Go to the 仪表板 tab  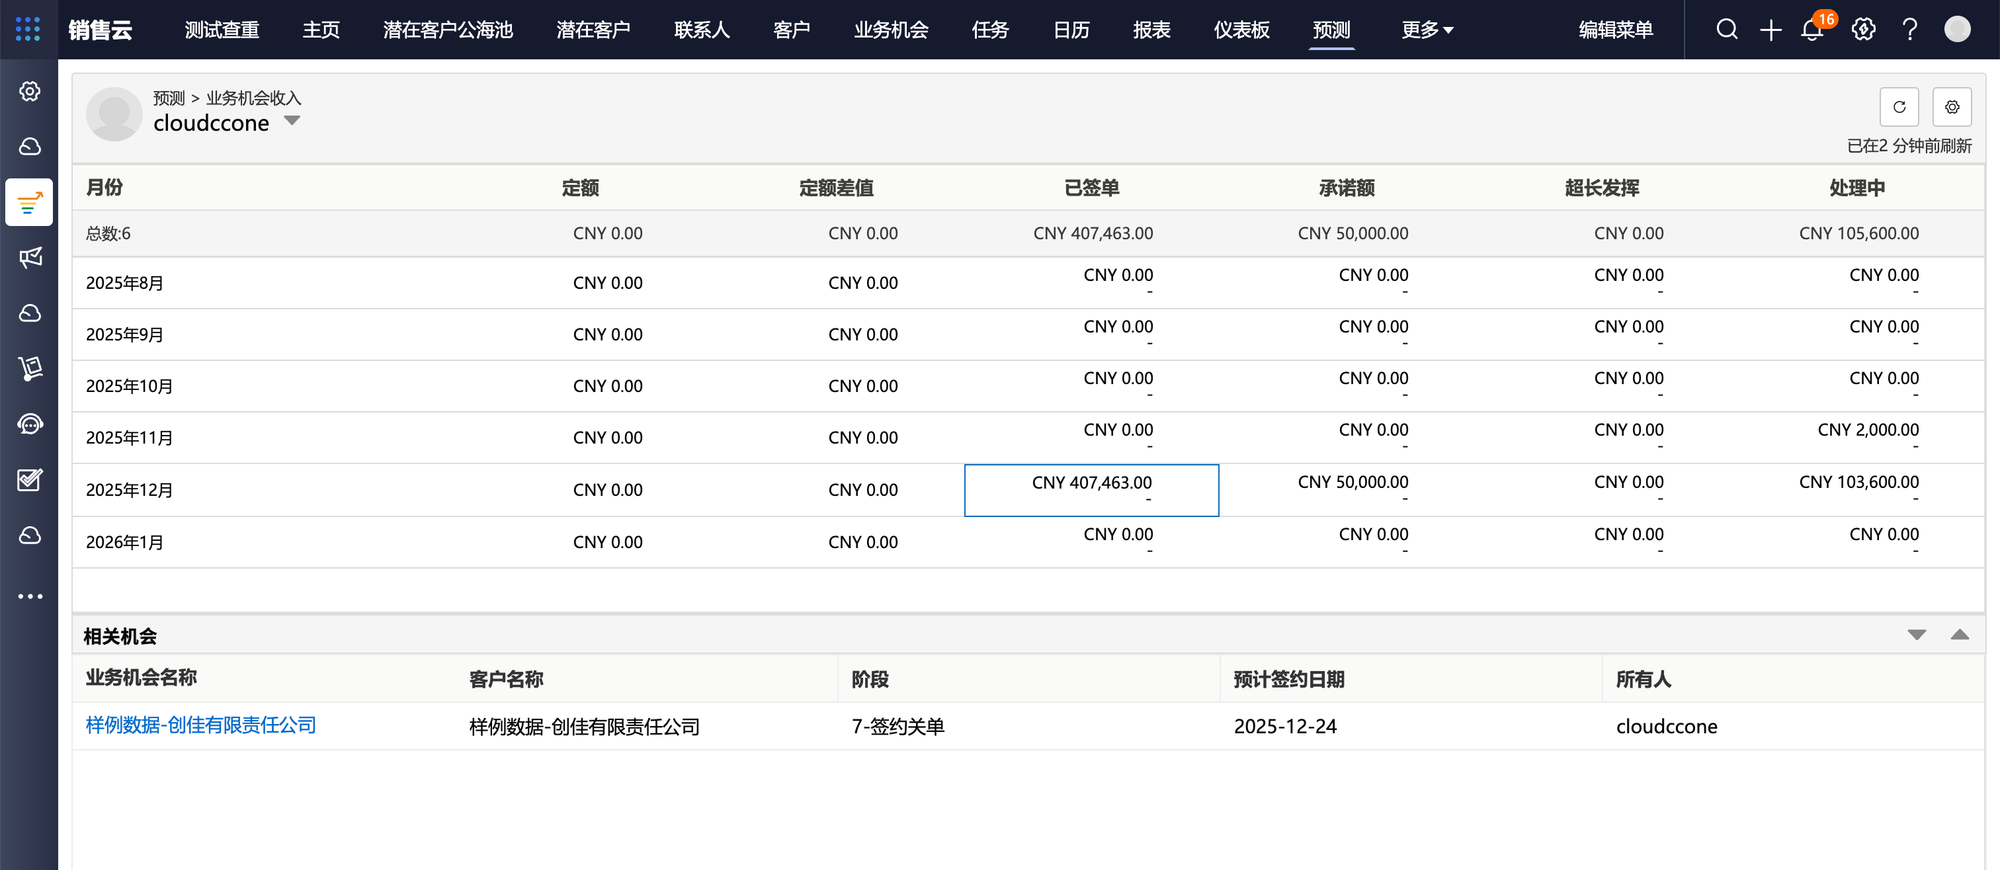(1241, 30)
